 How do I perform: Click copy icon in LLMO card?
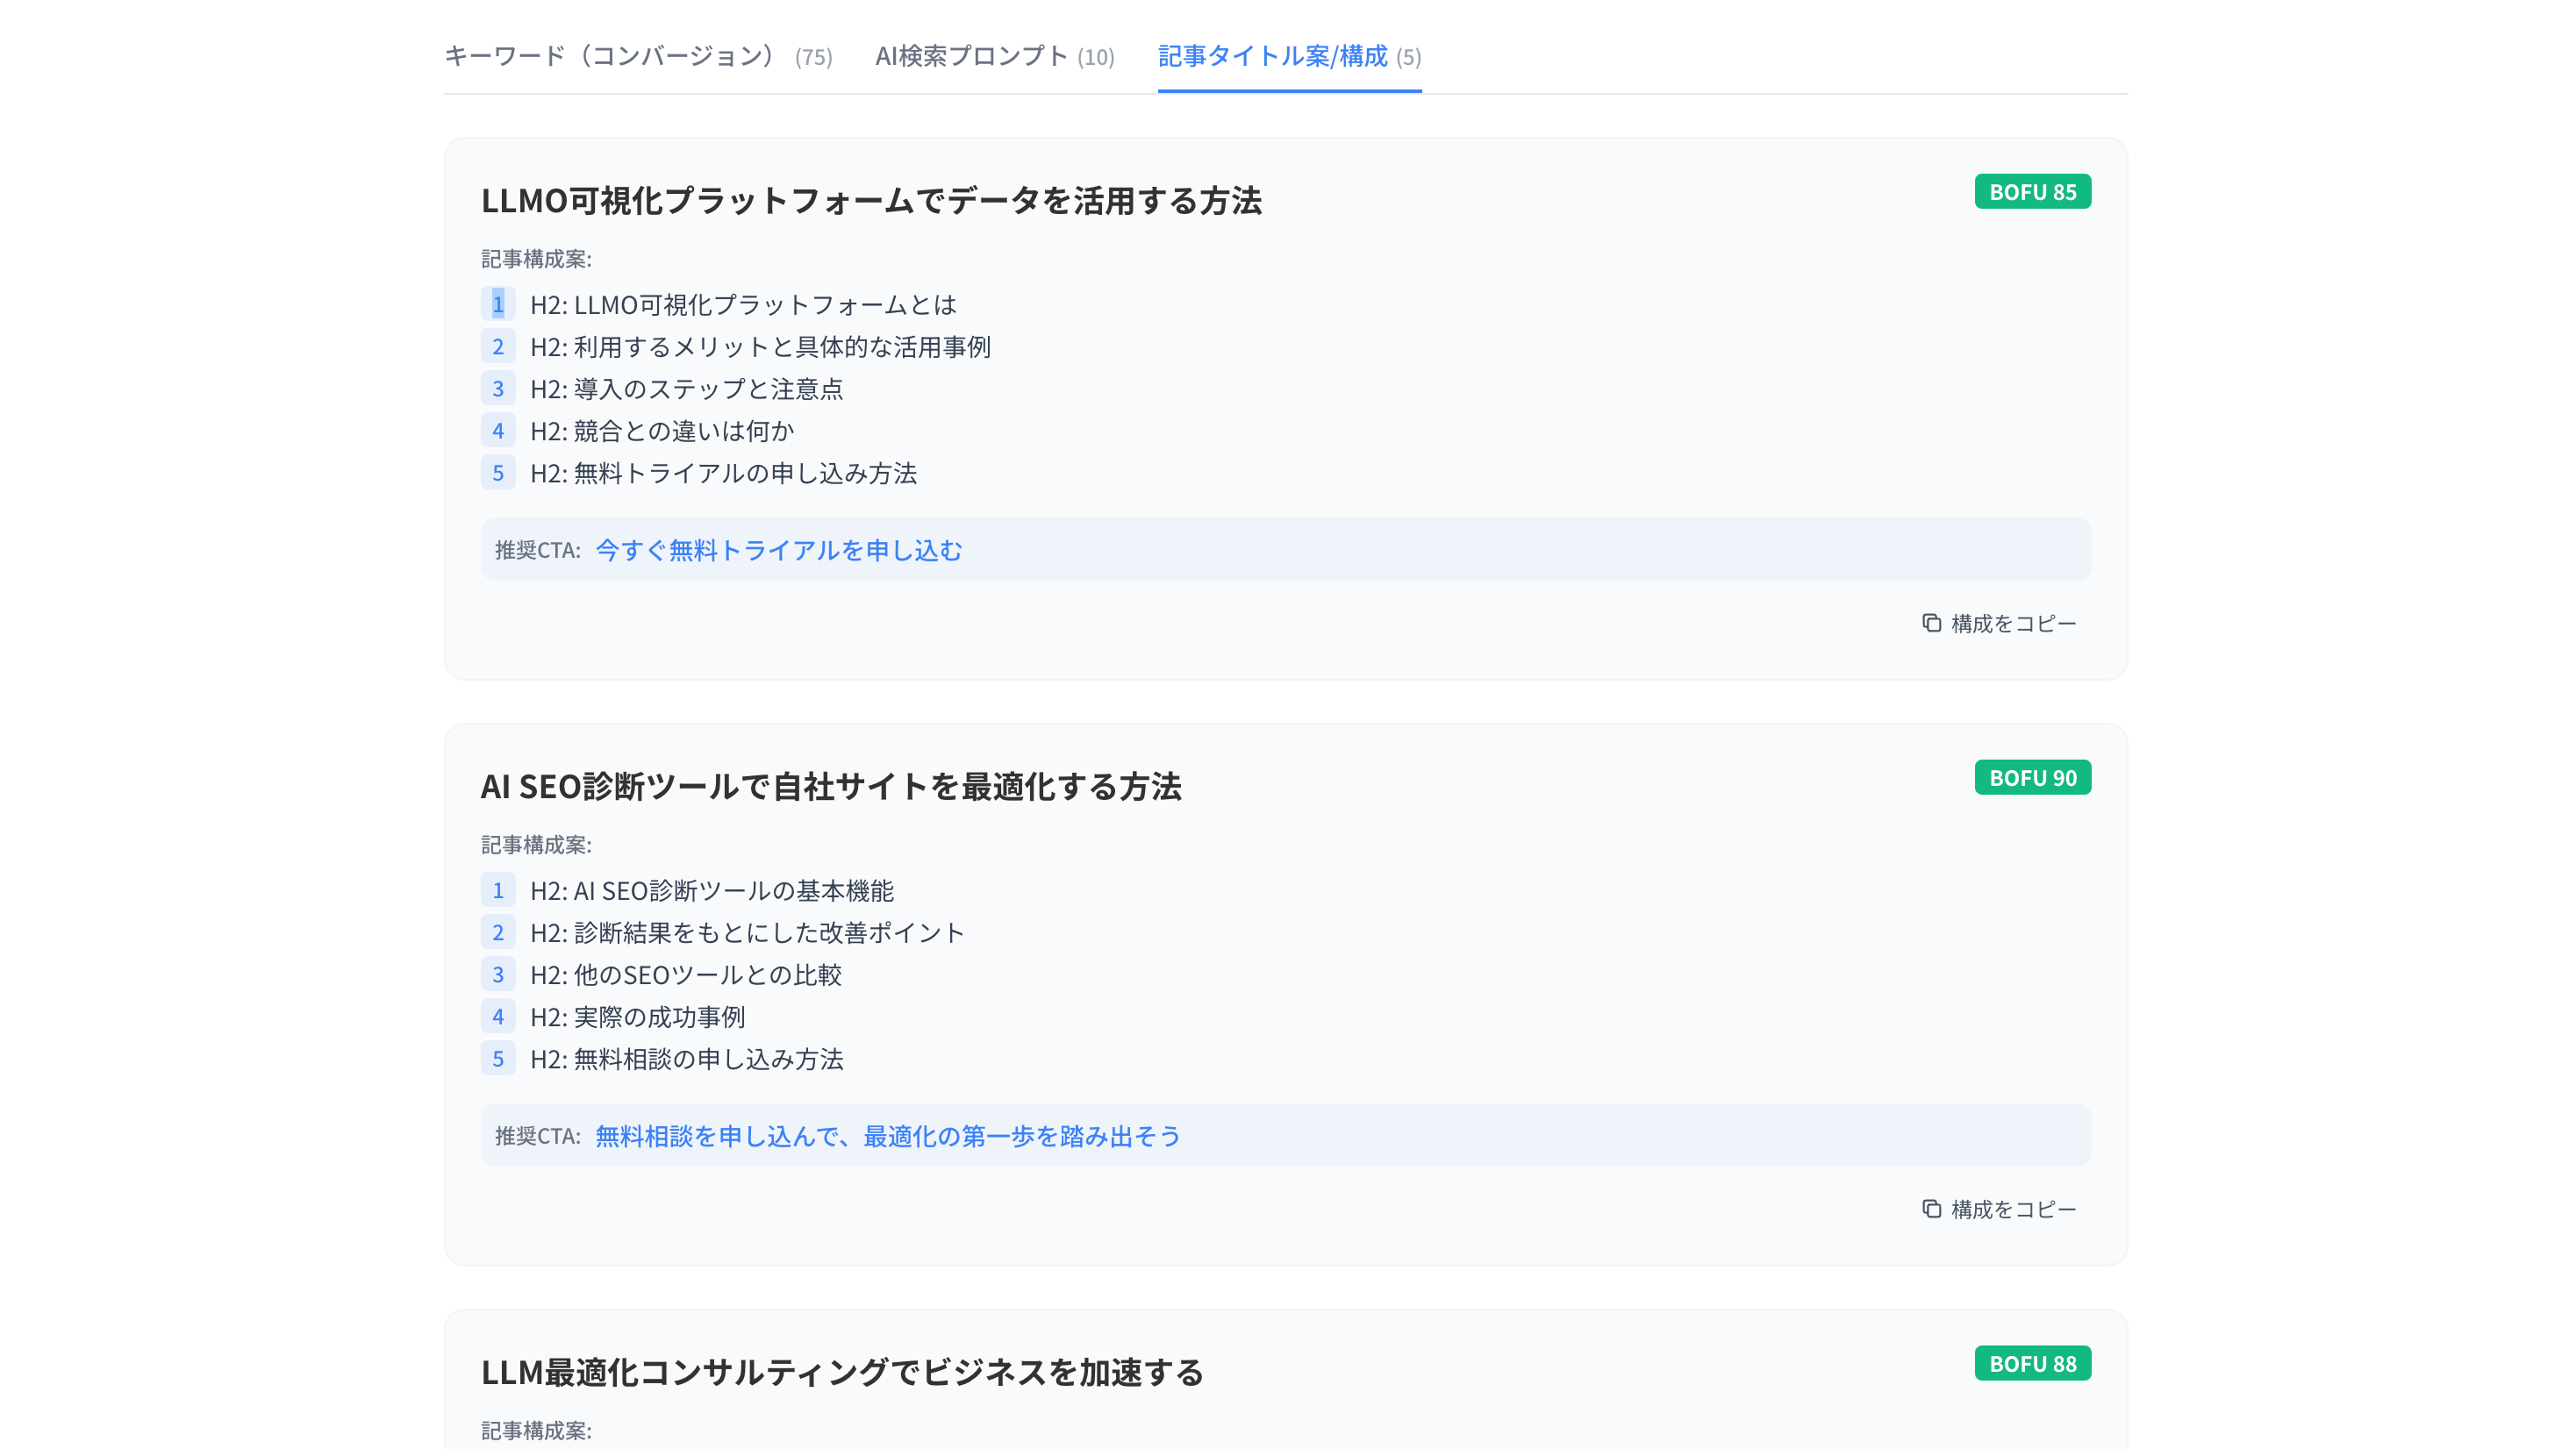(x=1931, y=623)
